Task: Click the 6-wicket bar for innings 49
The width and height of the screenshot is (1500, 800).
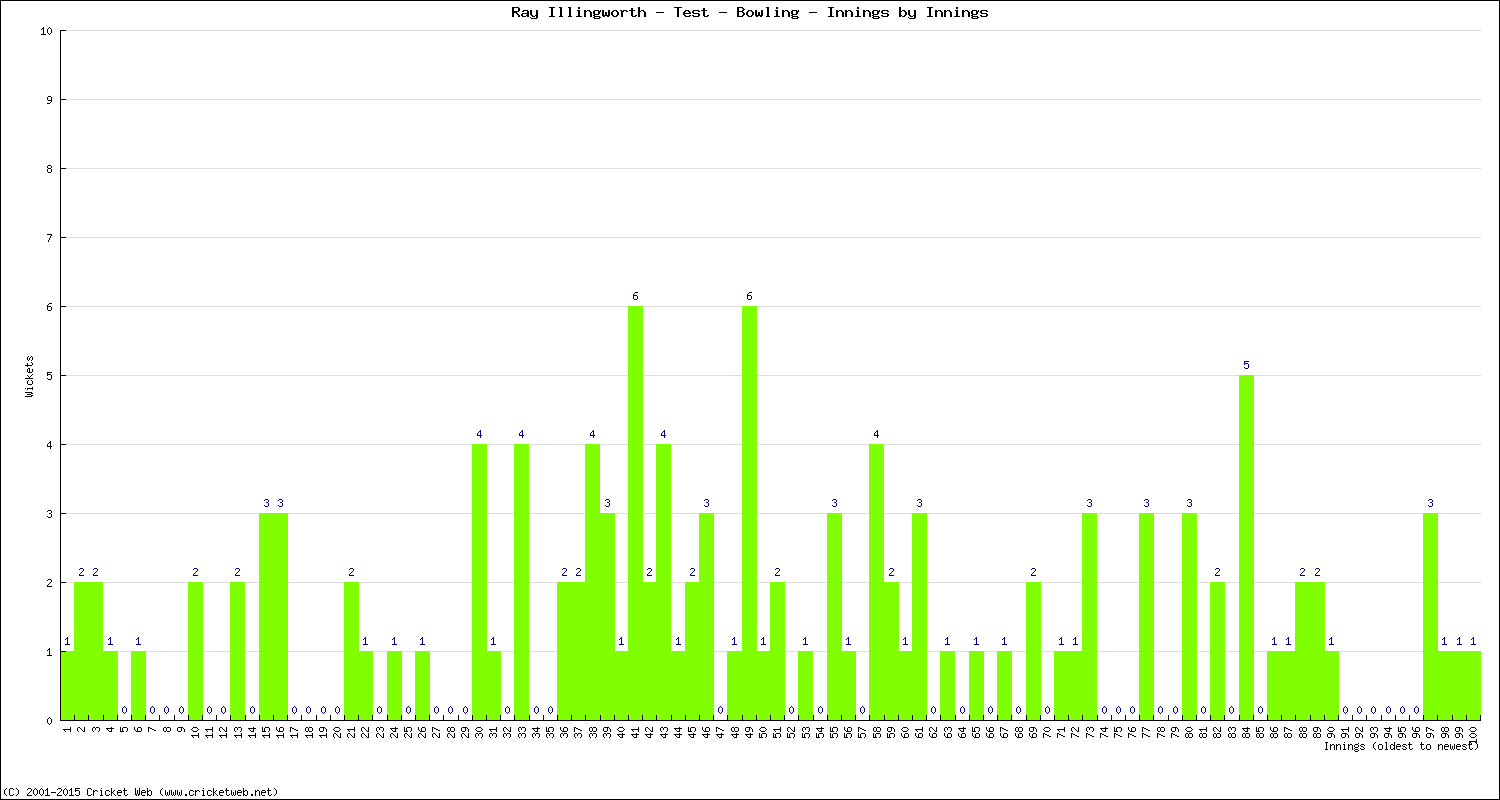Action: [749, 513]
